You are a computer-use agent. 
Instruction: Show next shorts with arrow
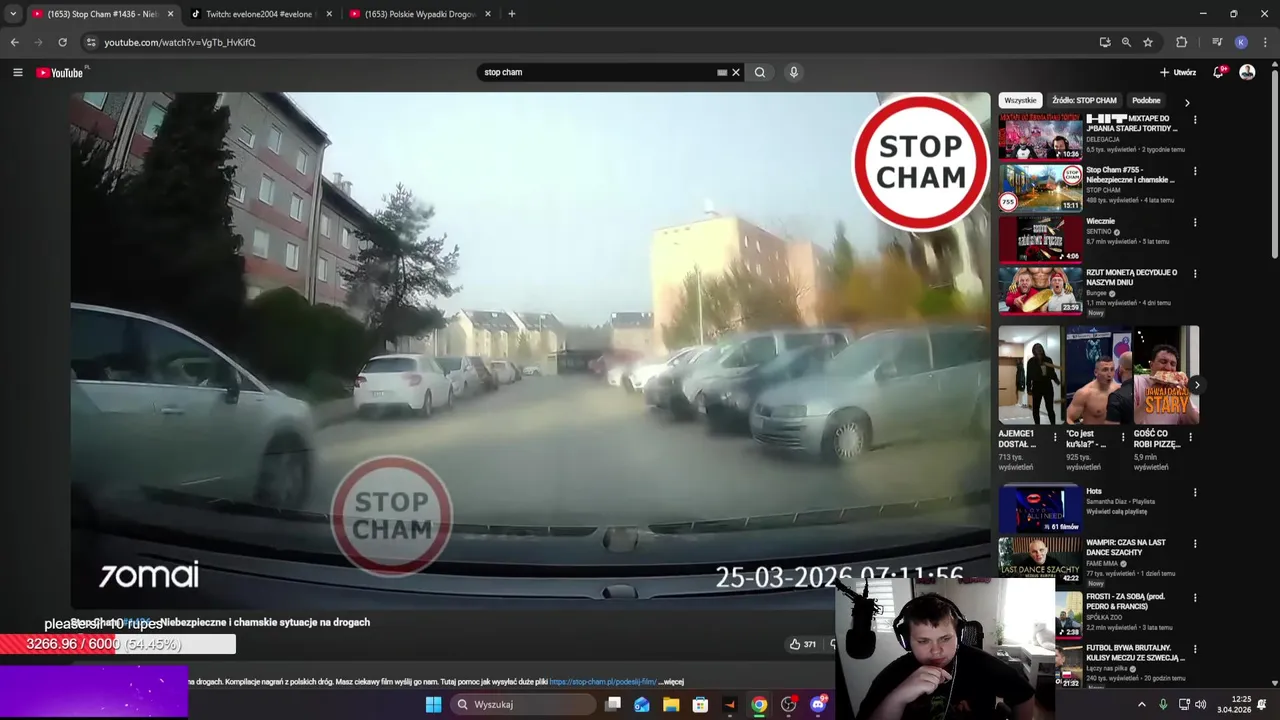point(1197,385)
